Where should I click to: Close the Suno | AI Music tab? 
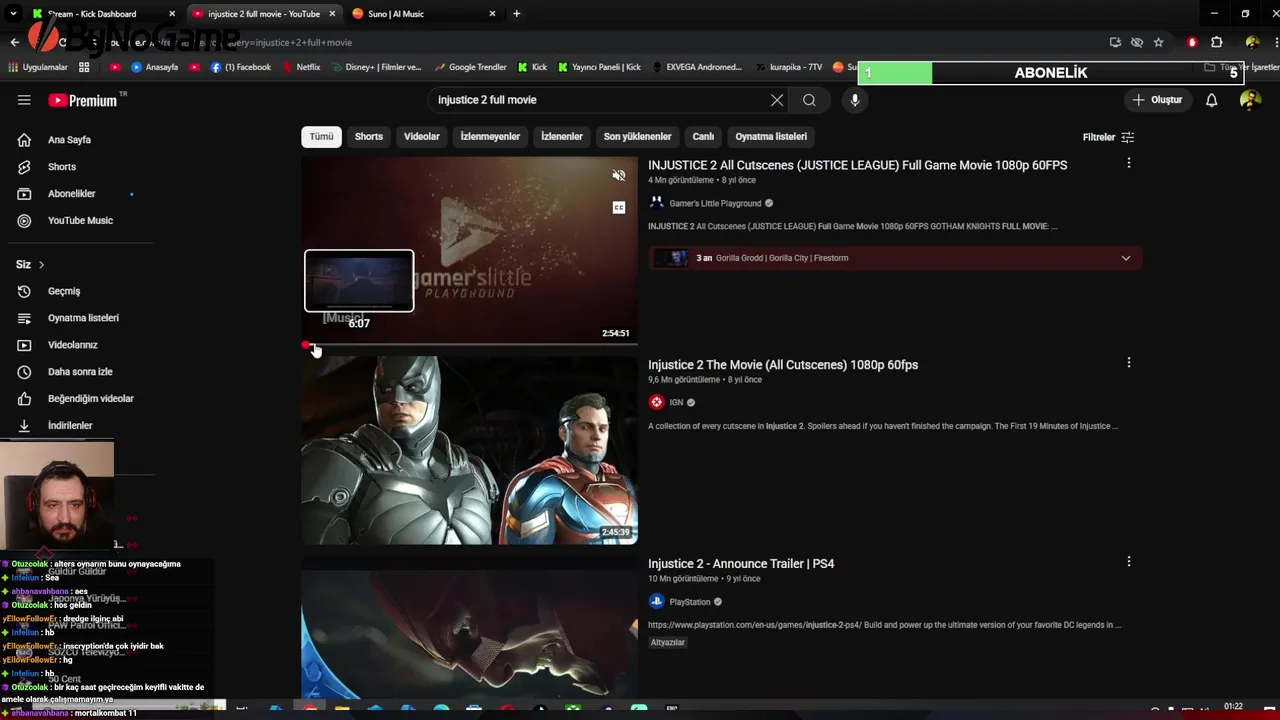click(x=492, y=14)
